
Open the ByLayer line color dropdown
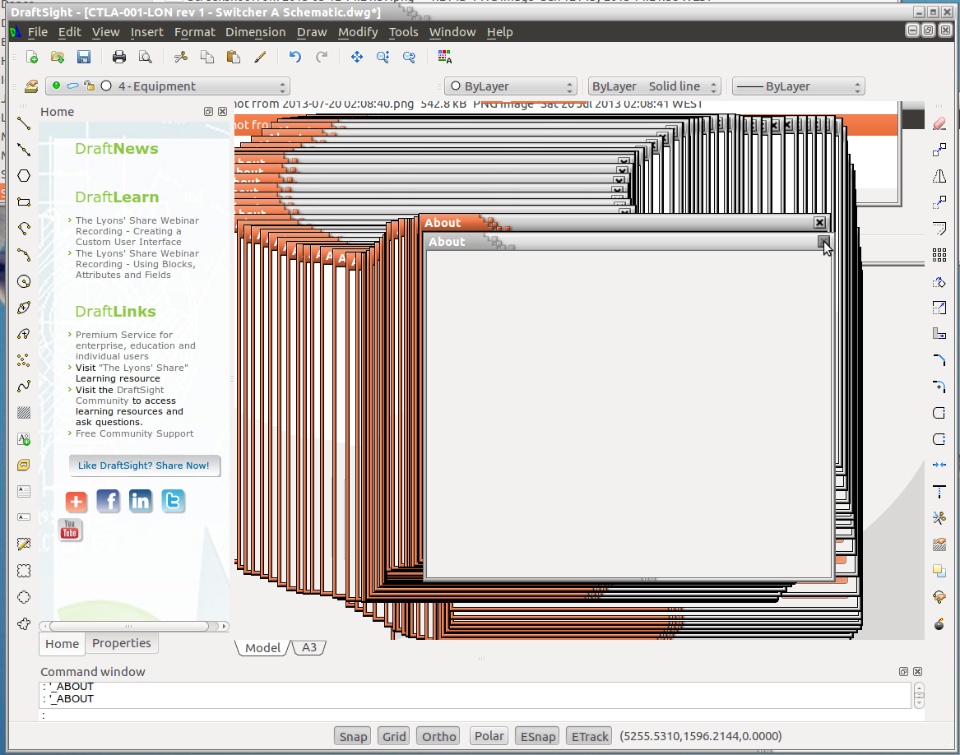coord(511,86)
